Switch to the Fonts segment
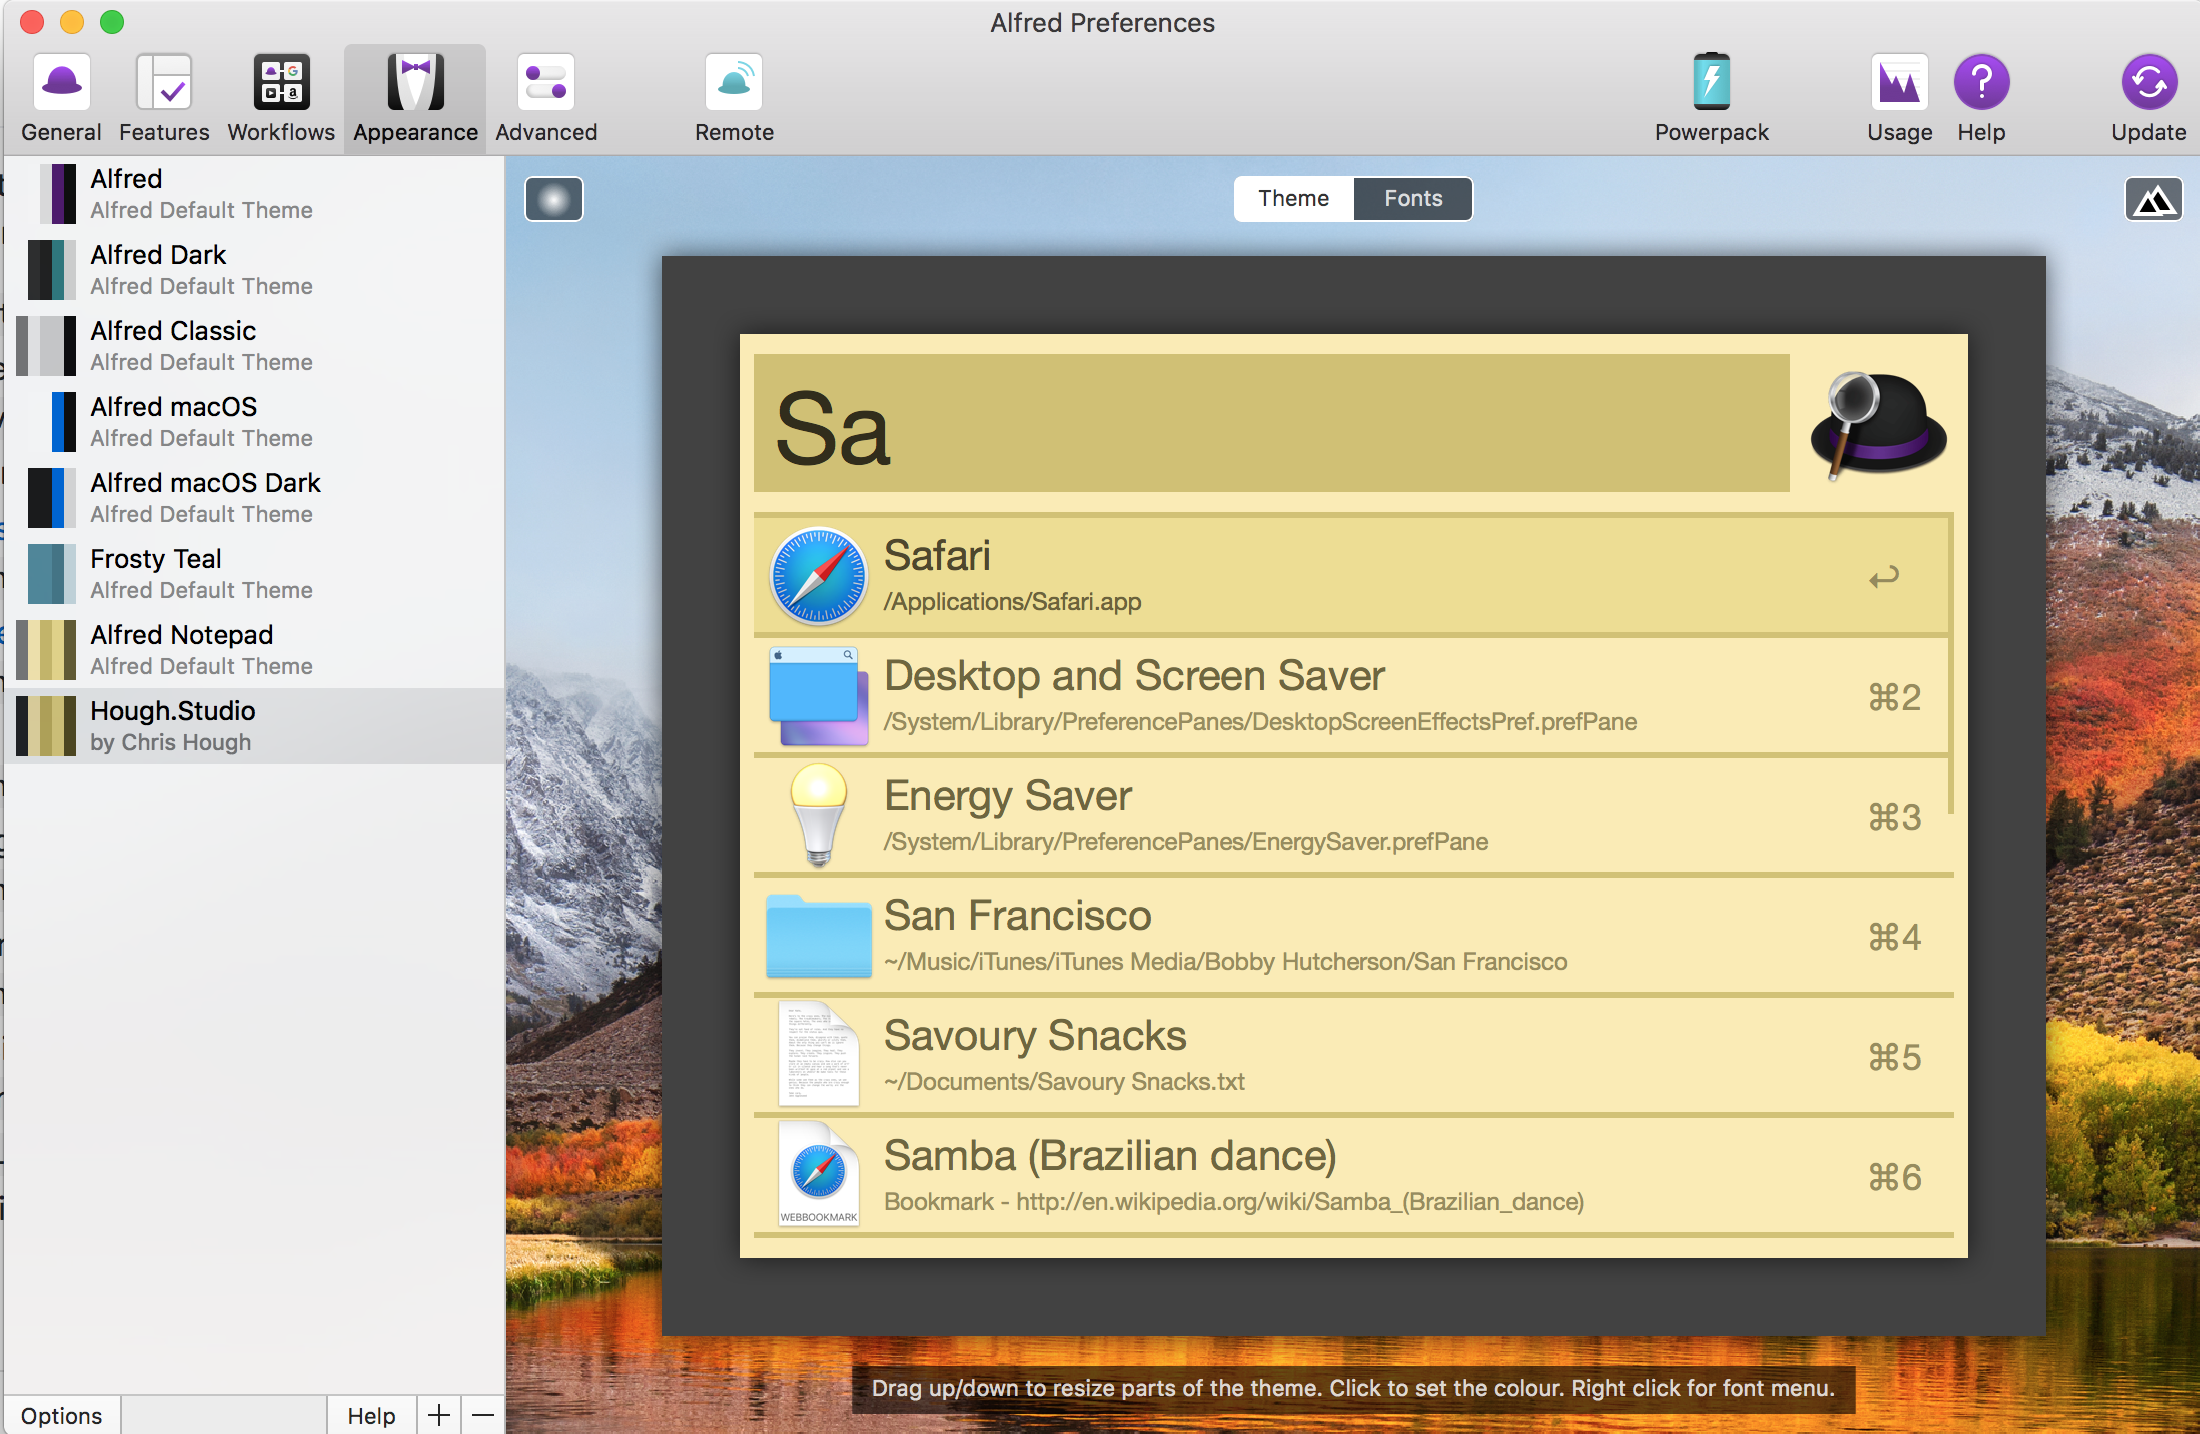The width and height of the screenshot is (2200, 1434). click(1412, 199)
